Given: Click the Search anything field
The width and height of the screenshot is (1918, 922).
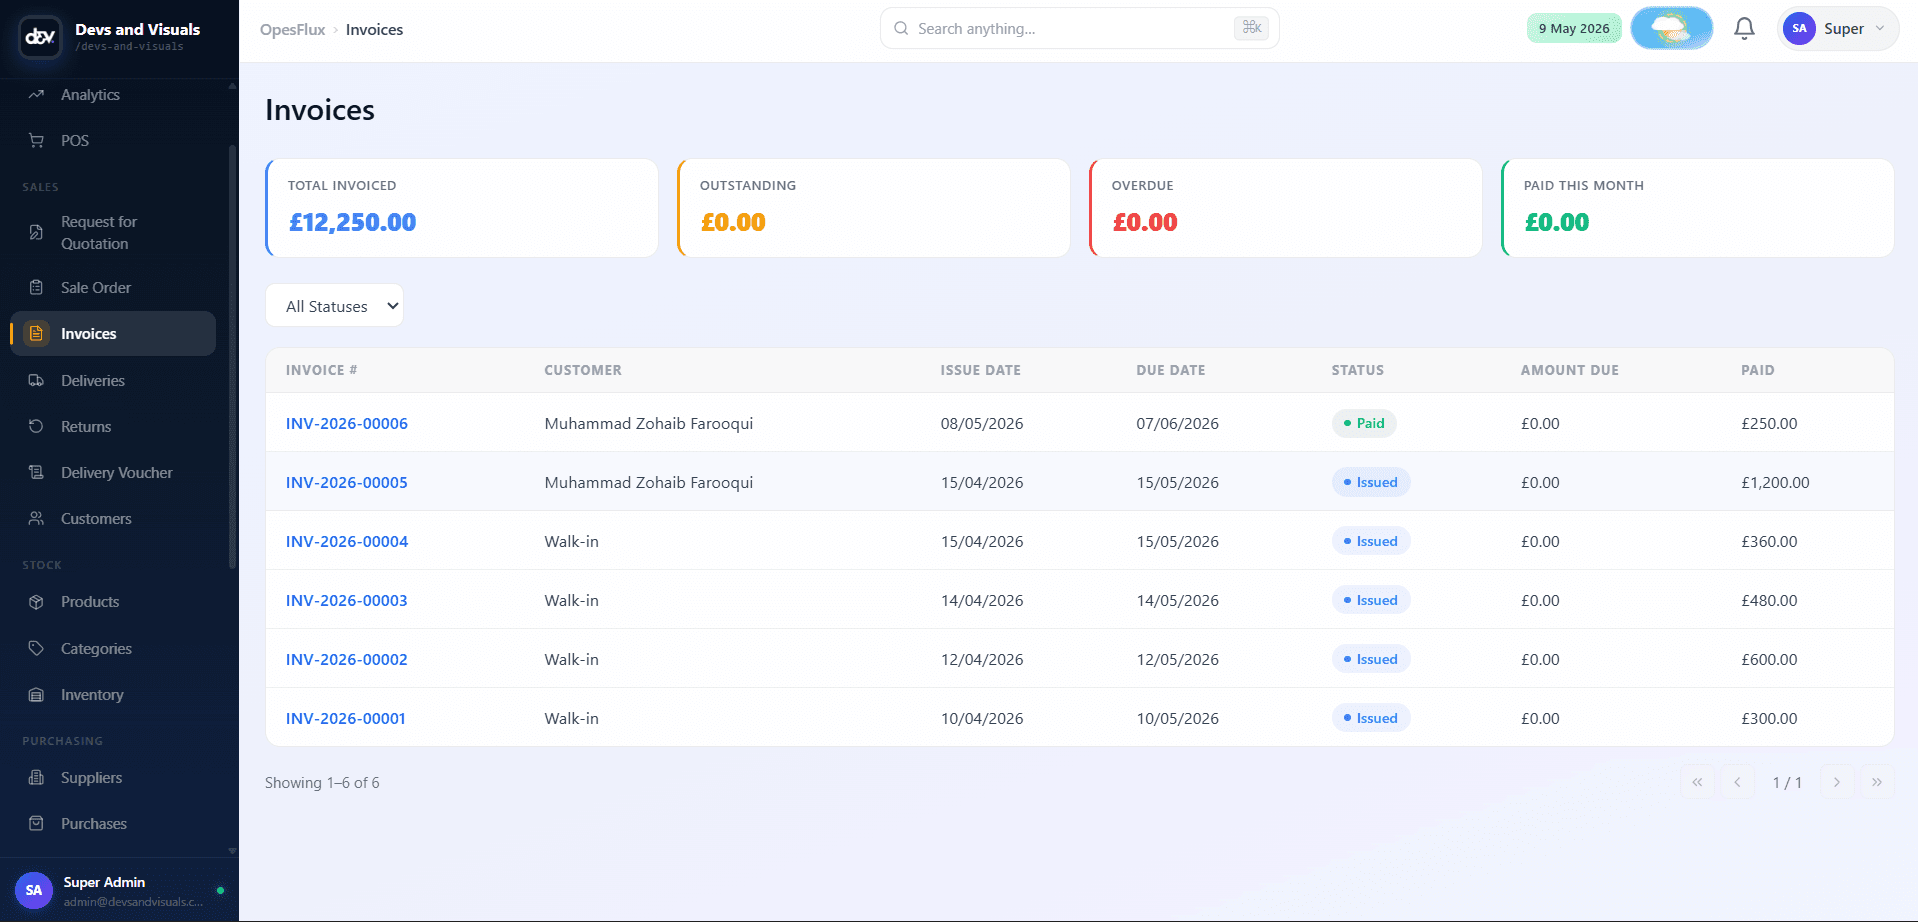Looking at the screenshot, I should 1079,28.
